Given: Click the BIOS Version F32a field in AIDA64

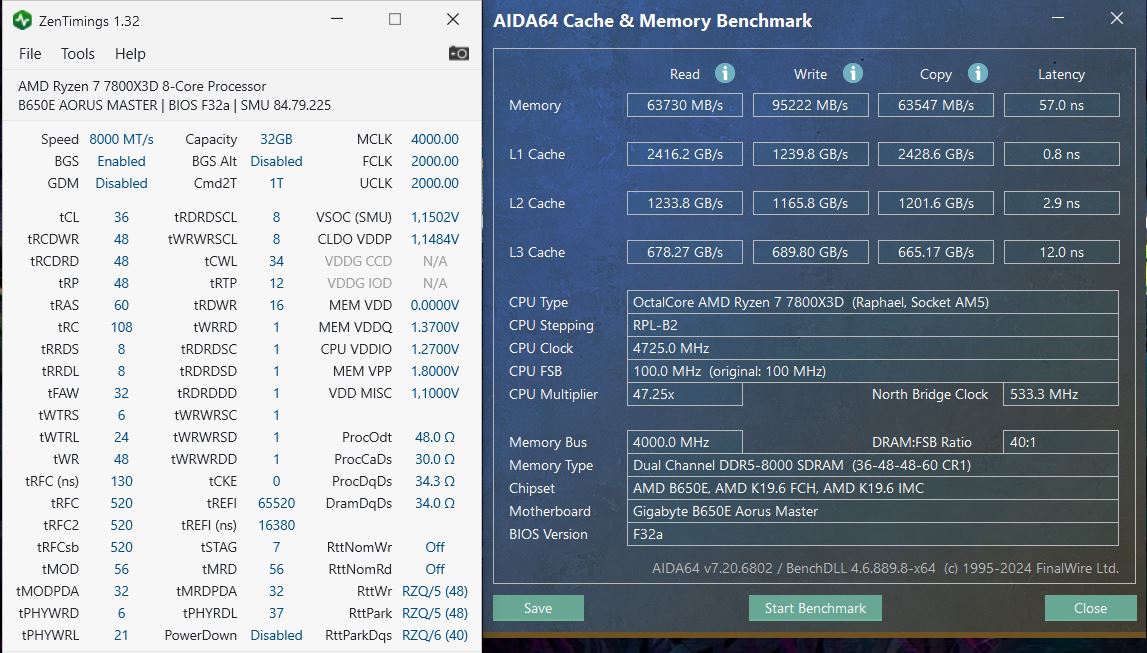Looking at the screenshot, I should [x=873, y=534].
